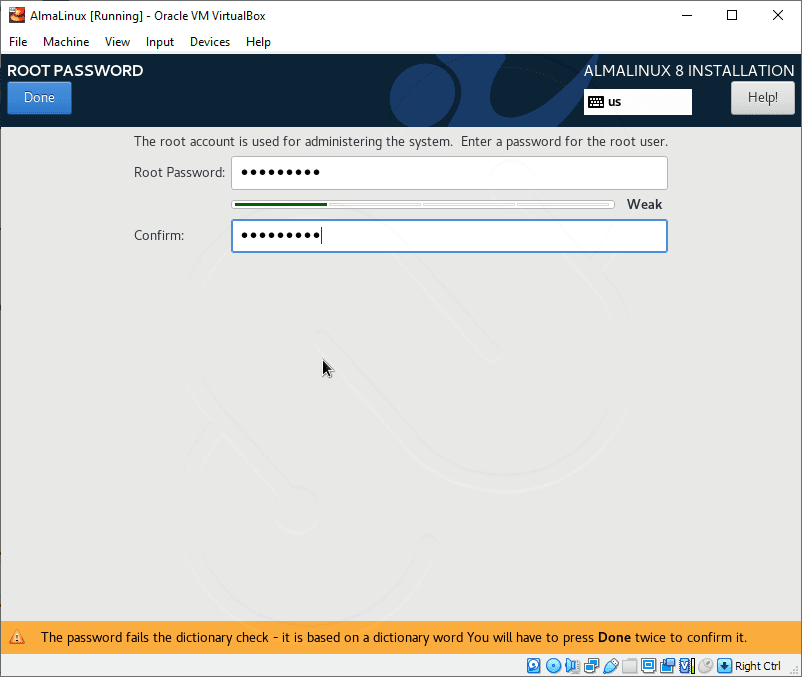Open the display status icon

(x=649, y=665)
